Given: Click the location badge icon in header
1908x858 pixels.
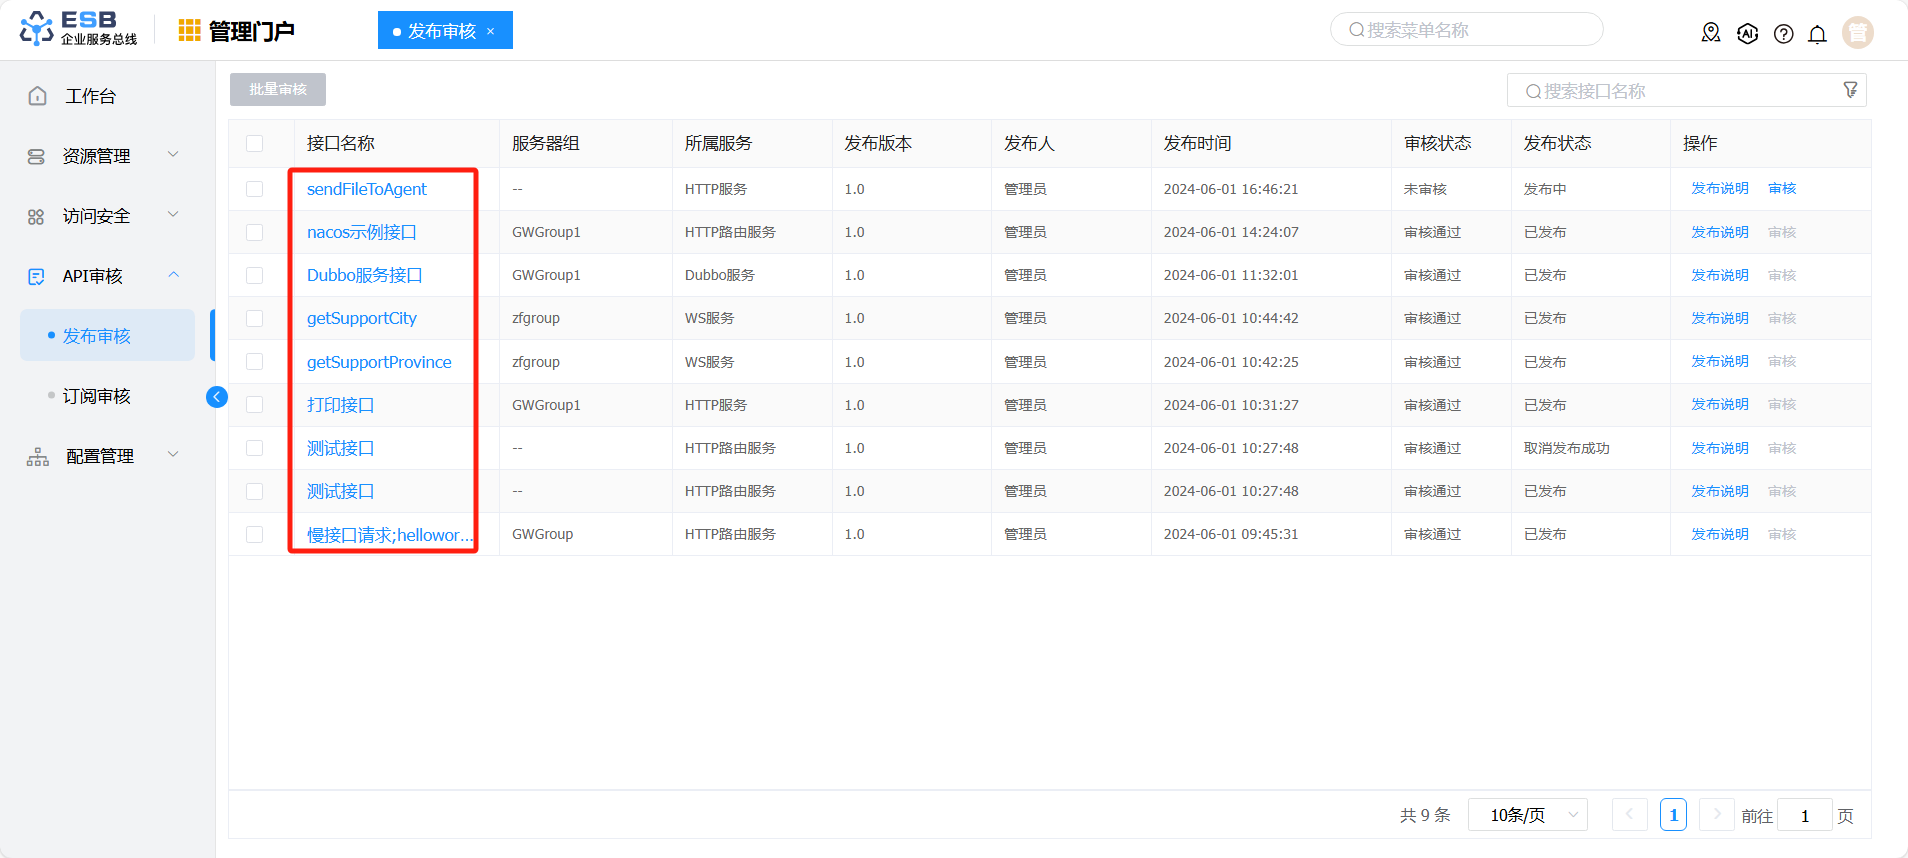Looking at the screenshot, I should pos(1711,33).
